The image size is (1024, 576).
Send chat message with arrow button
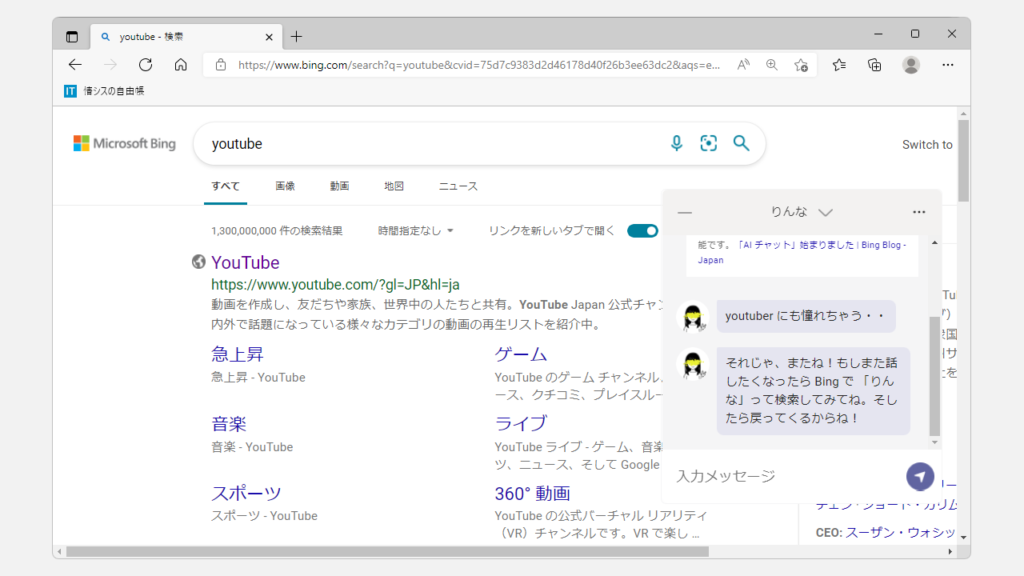920,476
